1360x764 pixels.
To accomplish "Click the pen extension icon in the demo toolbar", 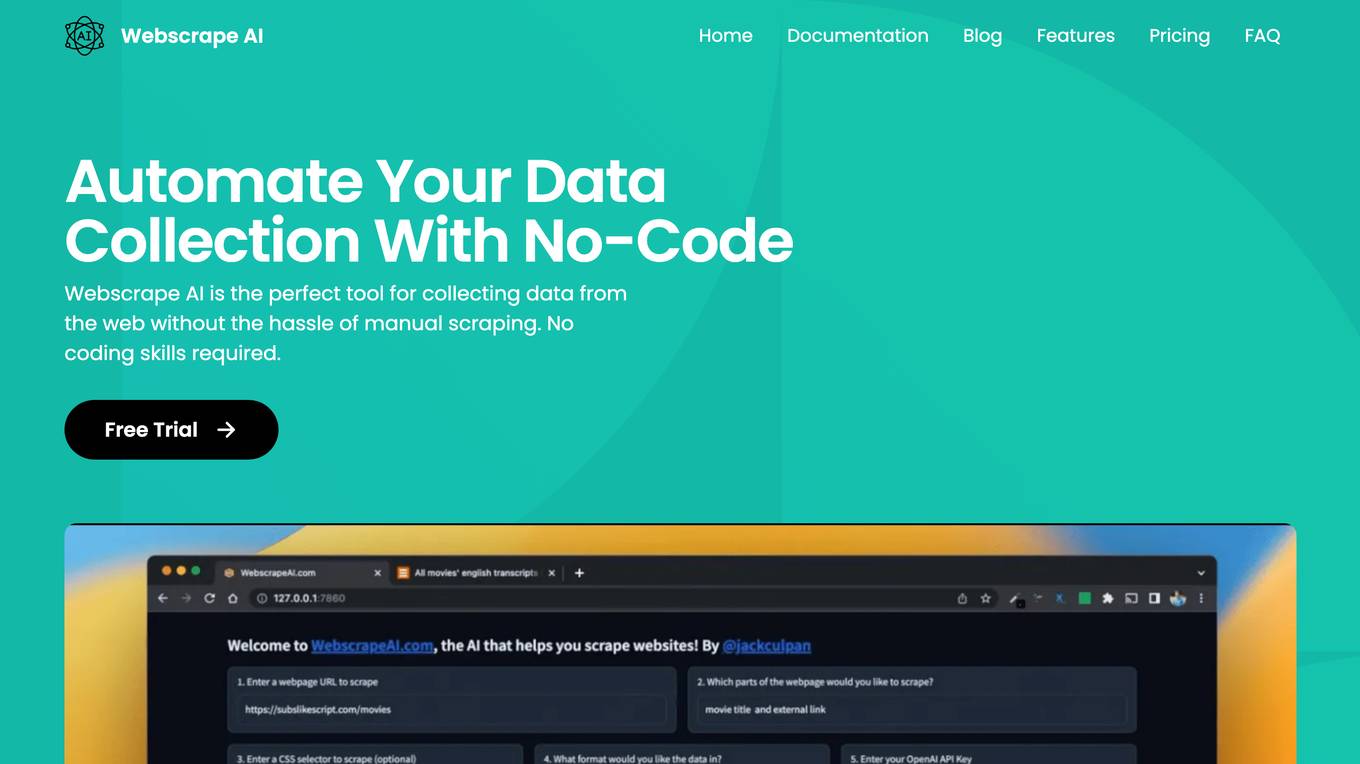I will [1015, 599].
